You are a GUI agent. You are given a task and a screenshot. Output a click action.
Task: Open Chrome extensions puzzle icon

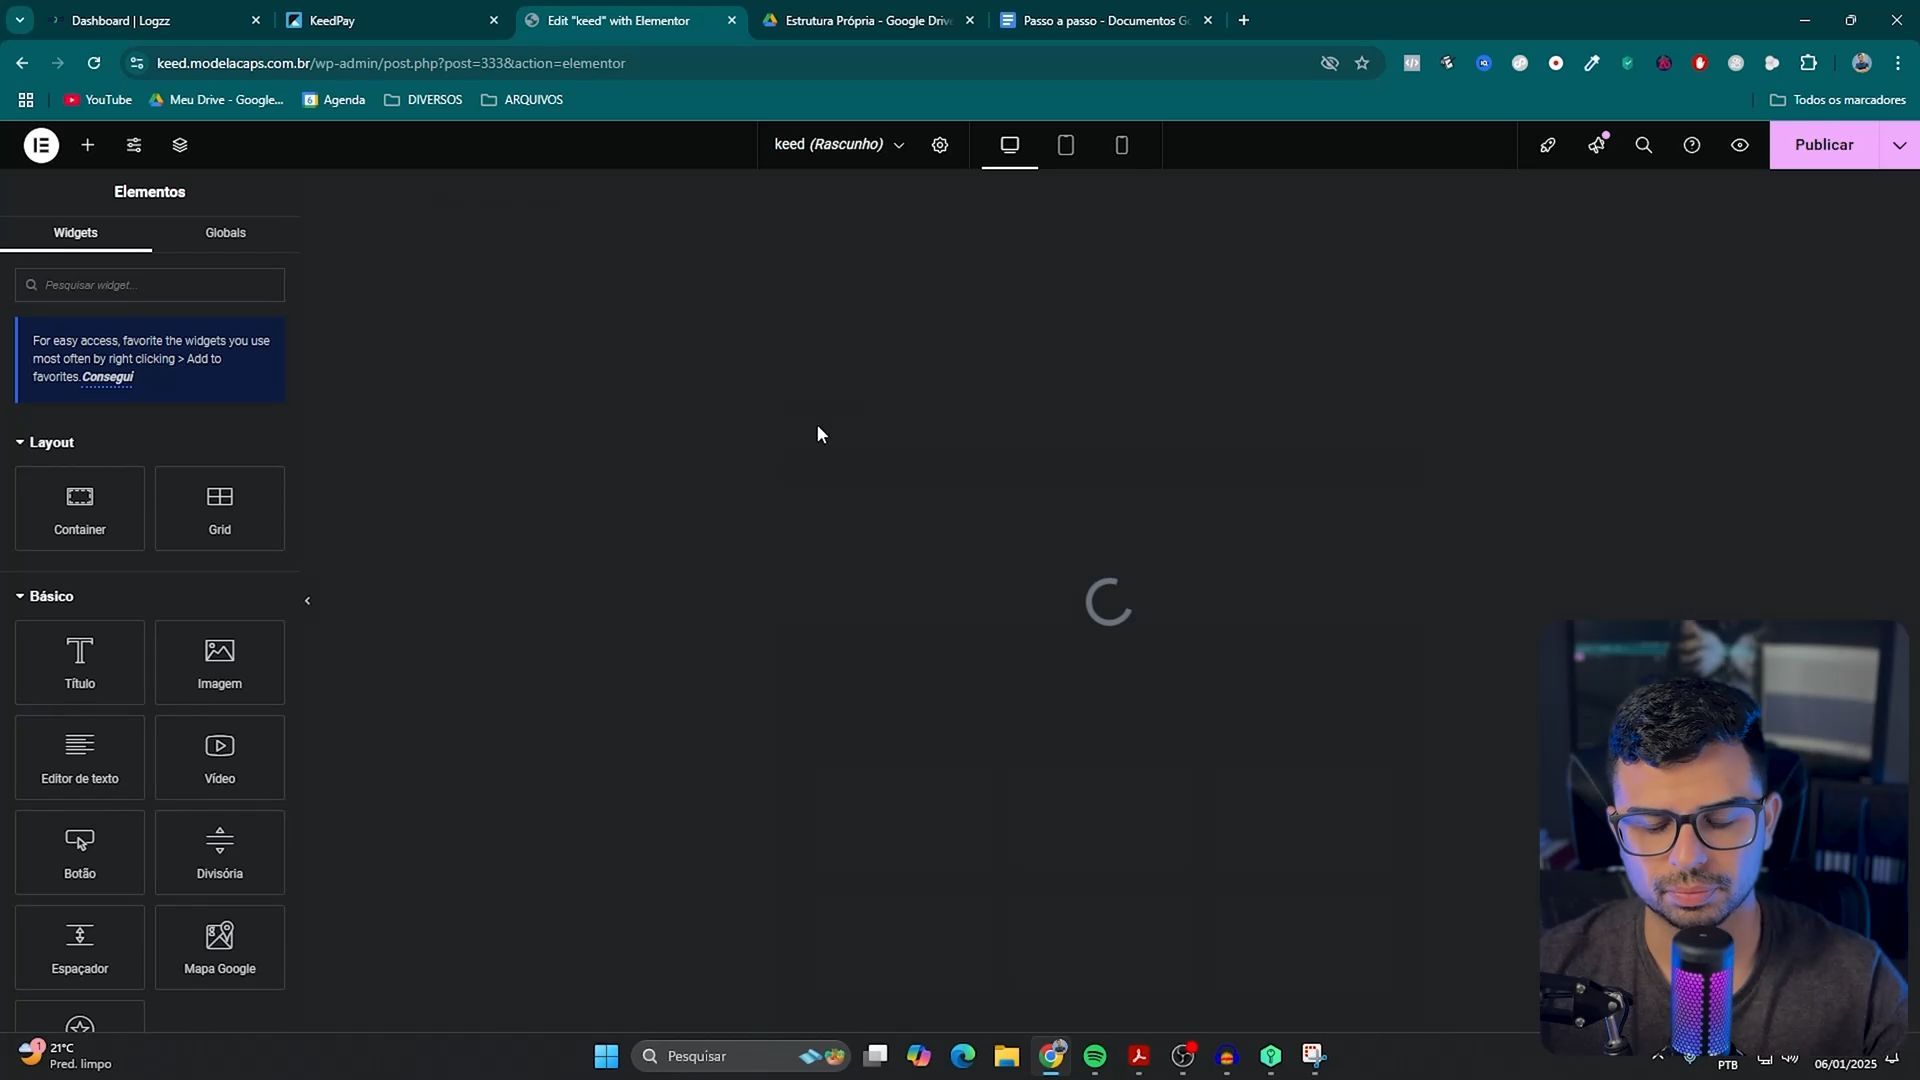(1808, 63)
